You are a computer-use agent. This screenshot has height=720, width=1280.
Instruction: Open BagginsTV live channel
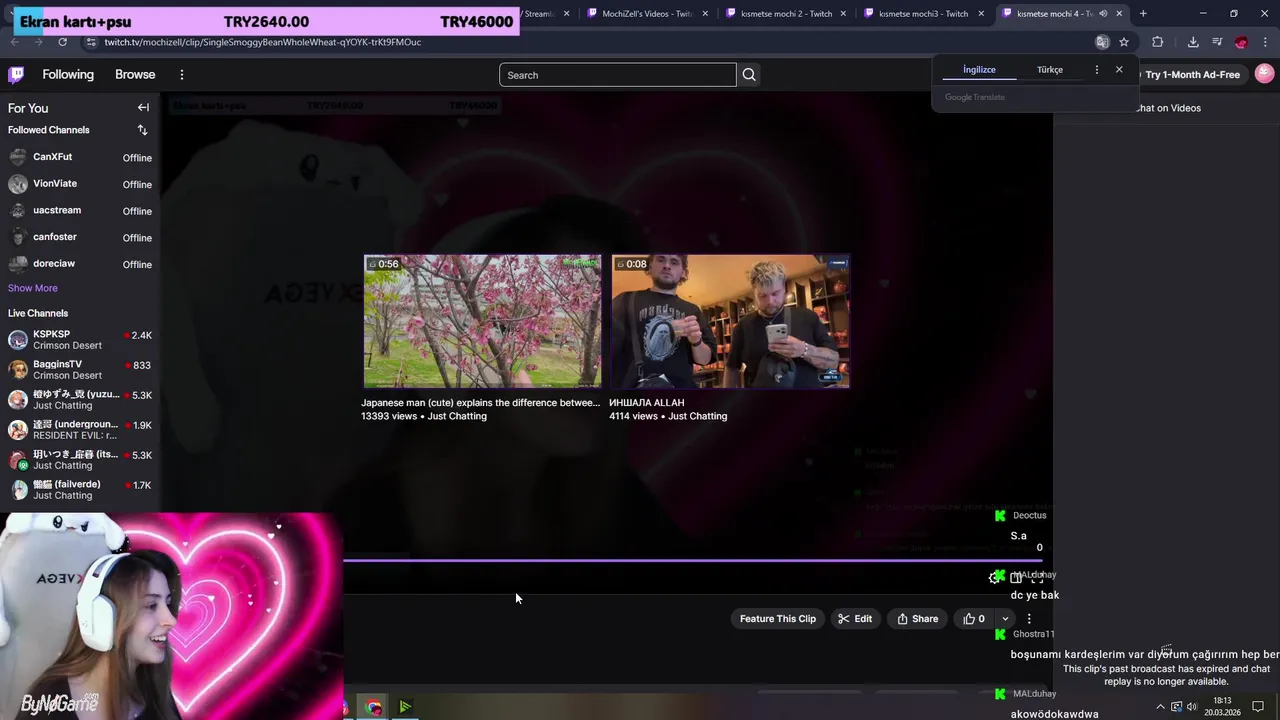80,370
